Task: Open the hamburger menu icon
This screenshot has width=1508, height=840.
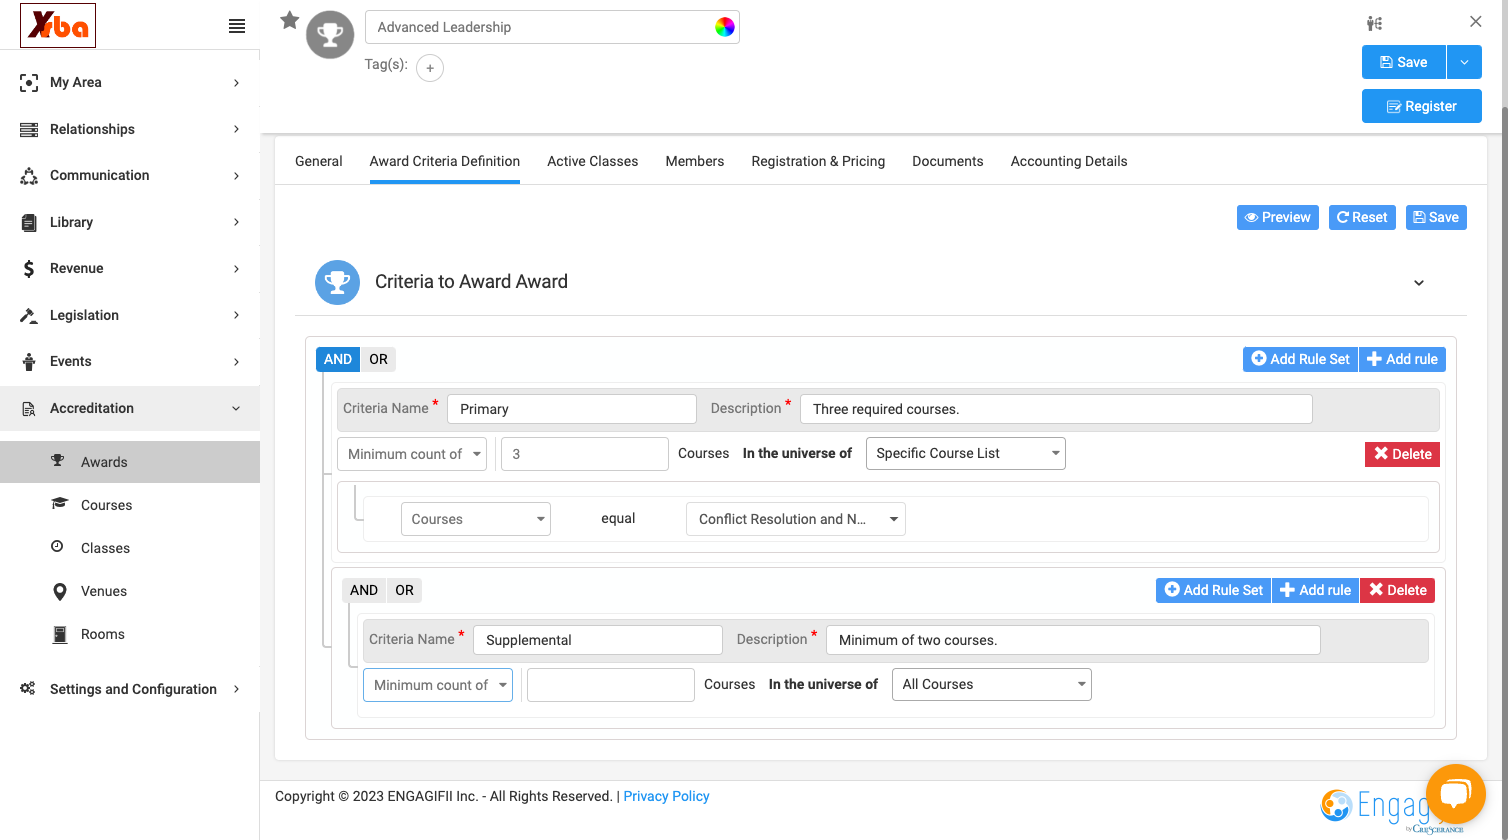Action: (x=237, y=26)
